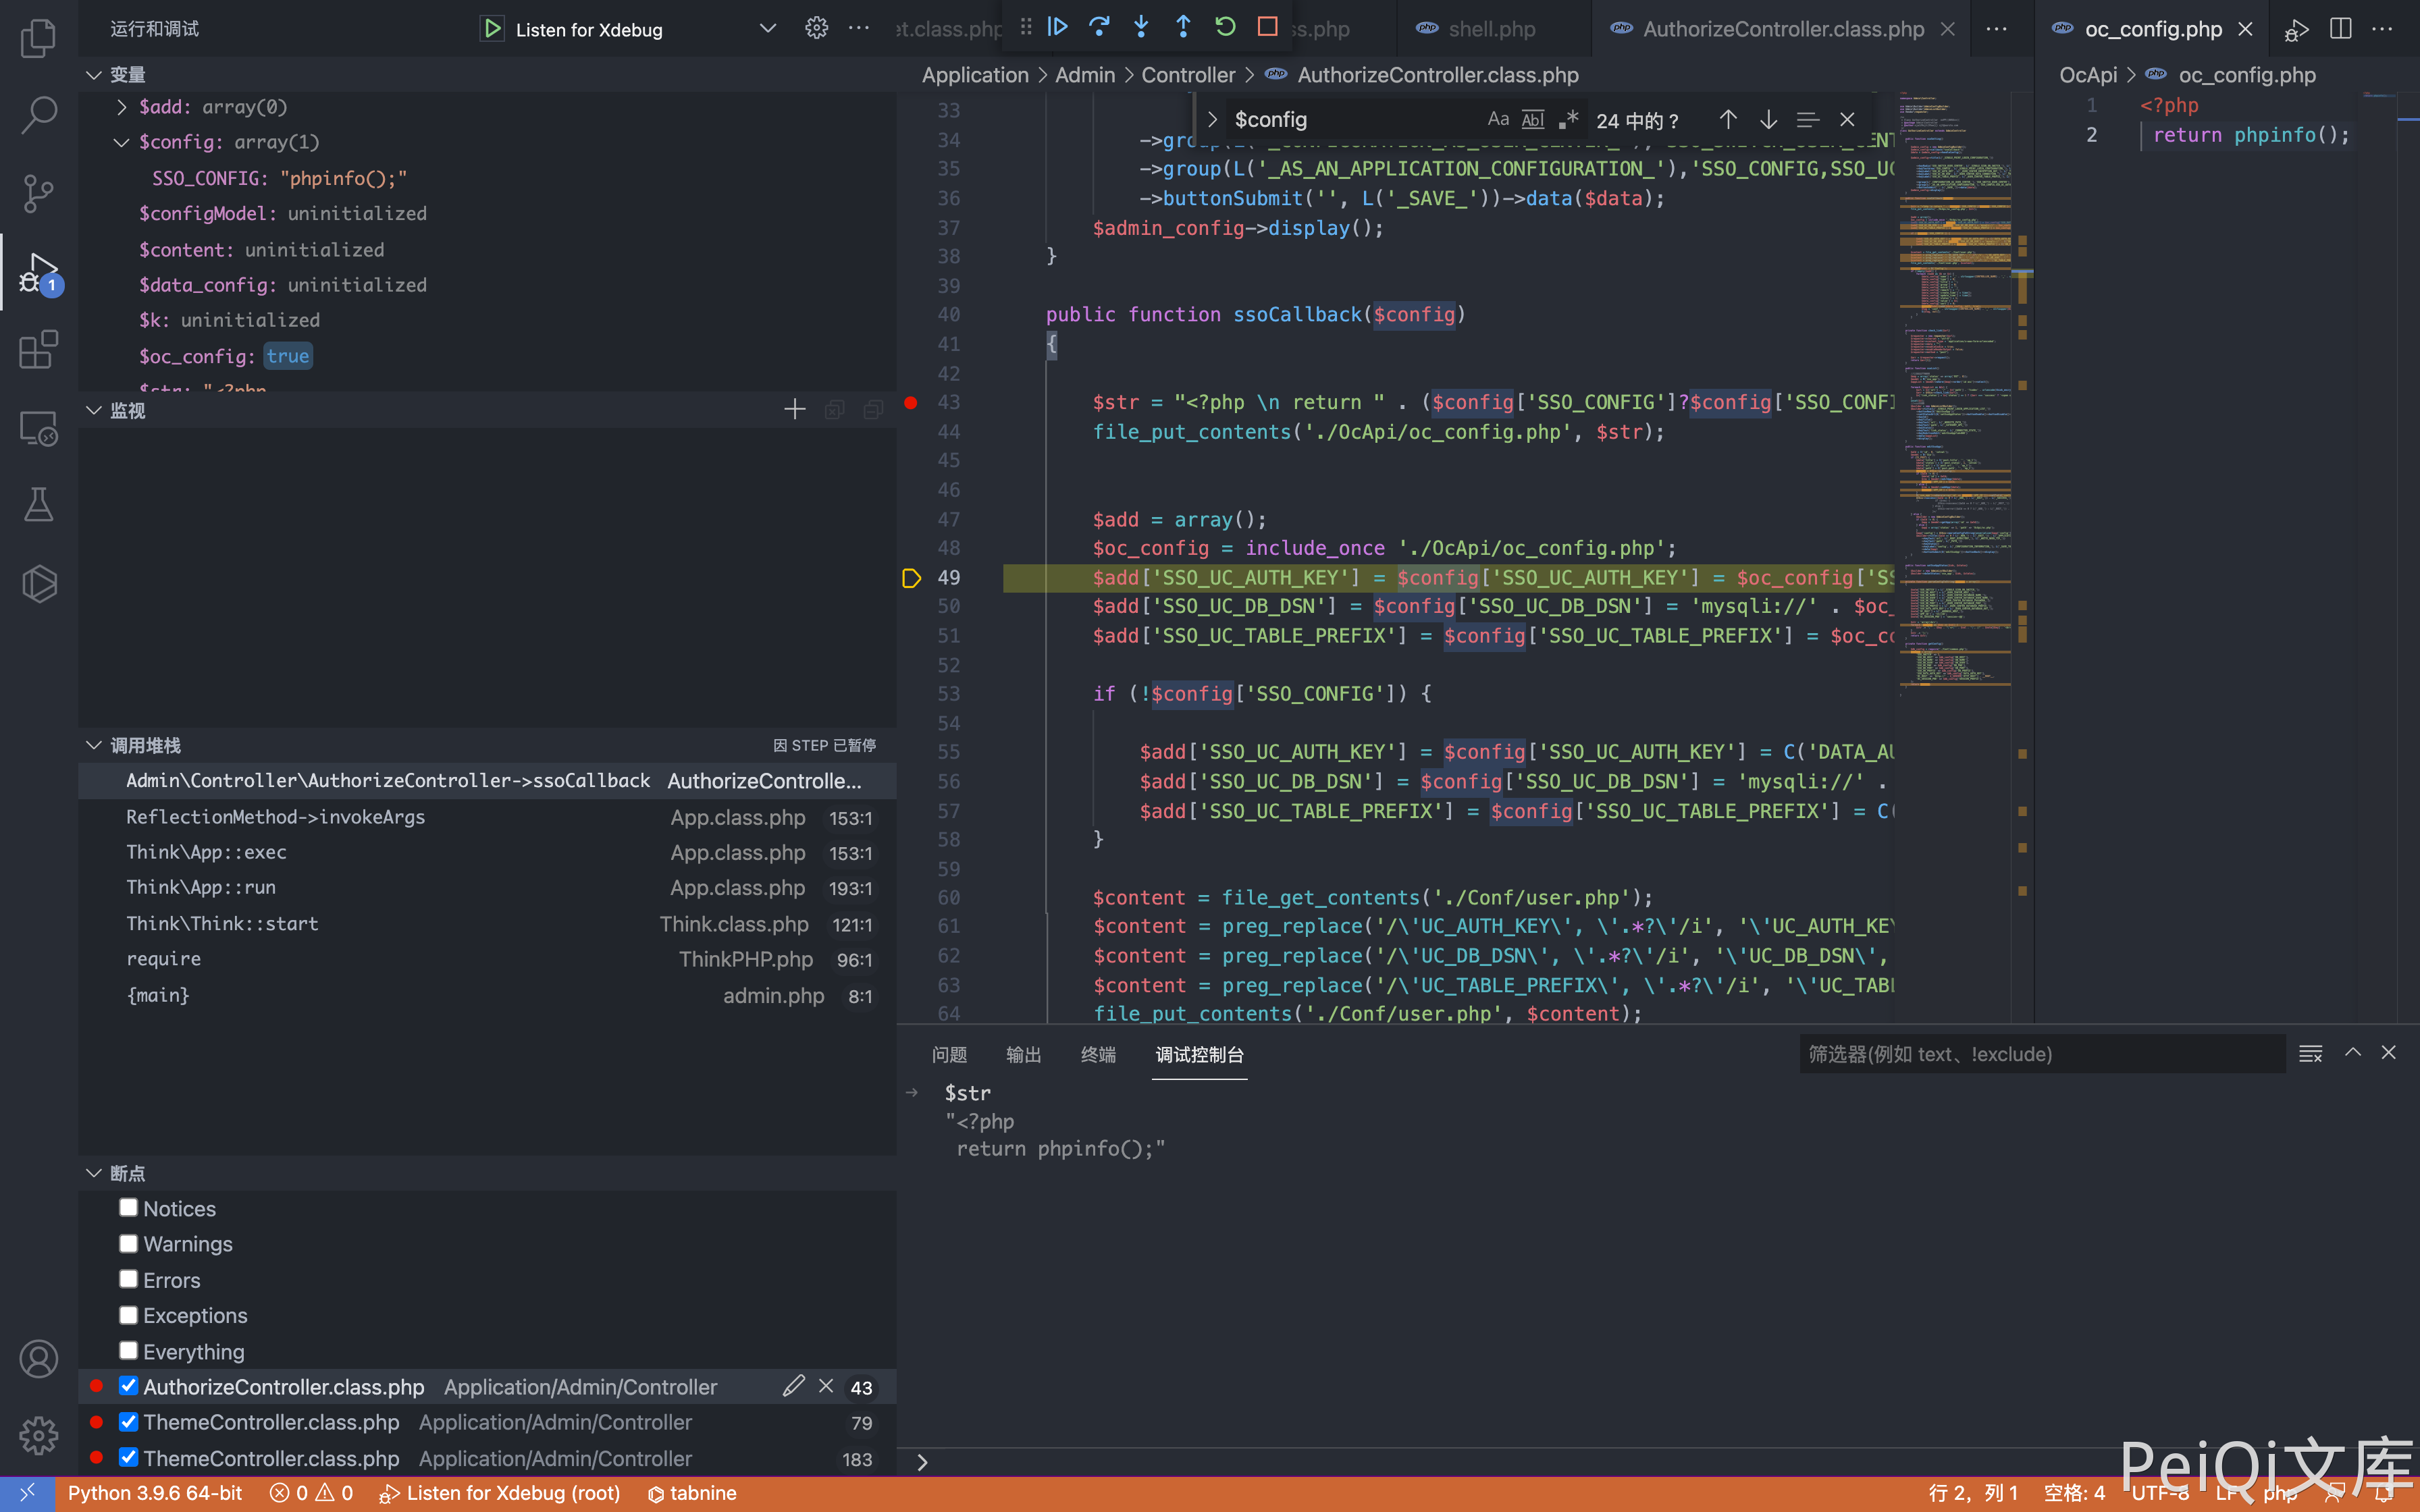Viewport: 2420px width, 1512px height.
Task: Collapse the $config array variable
Action: pos(121,142)
